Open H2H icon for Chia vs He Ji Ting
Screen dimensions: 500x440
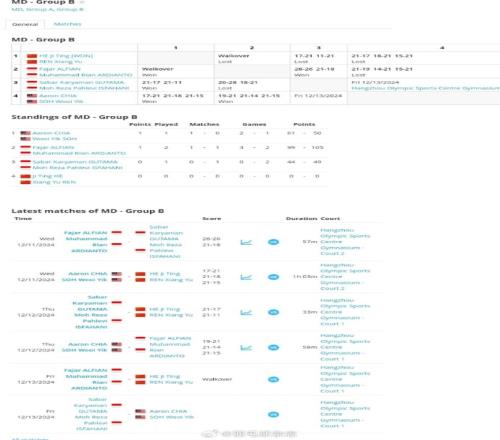(x=273, y=277)
